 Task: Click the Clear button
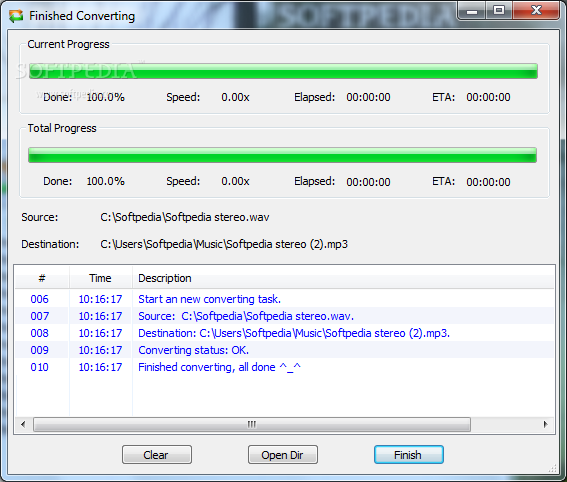click(x=157, y=455)
